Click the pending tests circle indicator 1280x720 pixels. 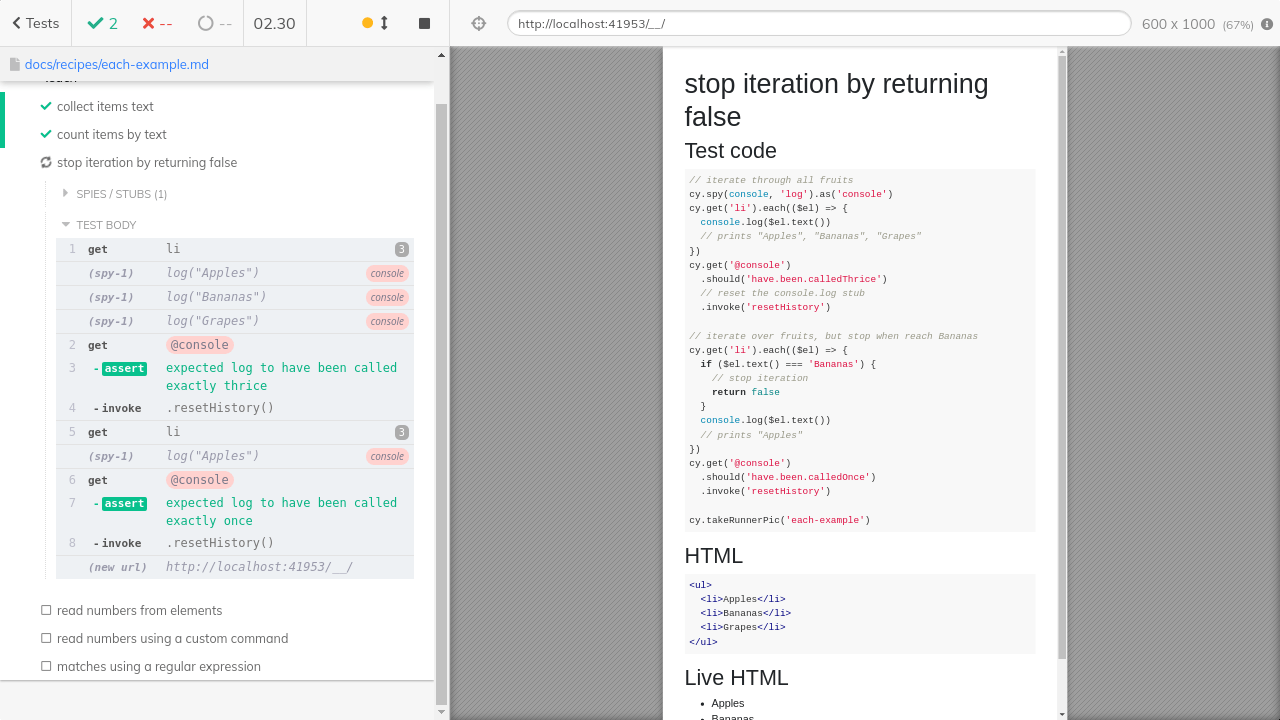[212, 22]
